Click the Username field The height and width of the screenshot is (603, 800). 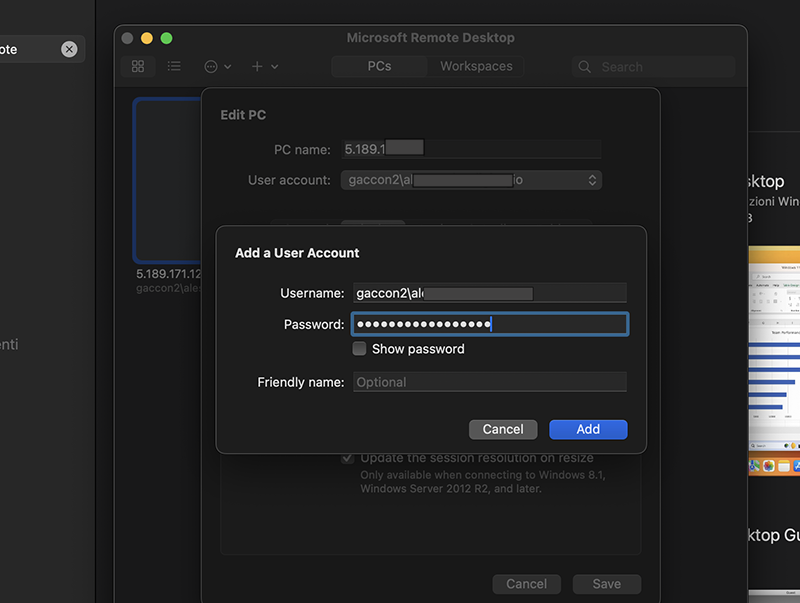[490, 293]
